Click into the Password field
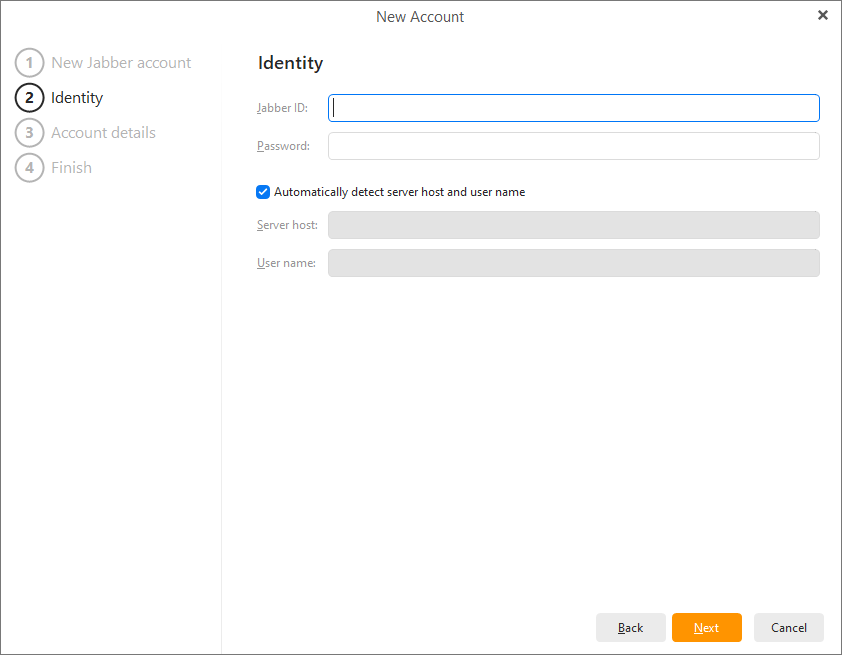 point(573,146)
